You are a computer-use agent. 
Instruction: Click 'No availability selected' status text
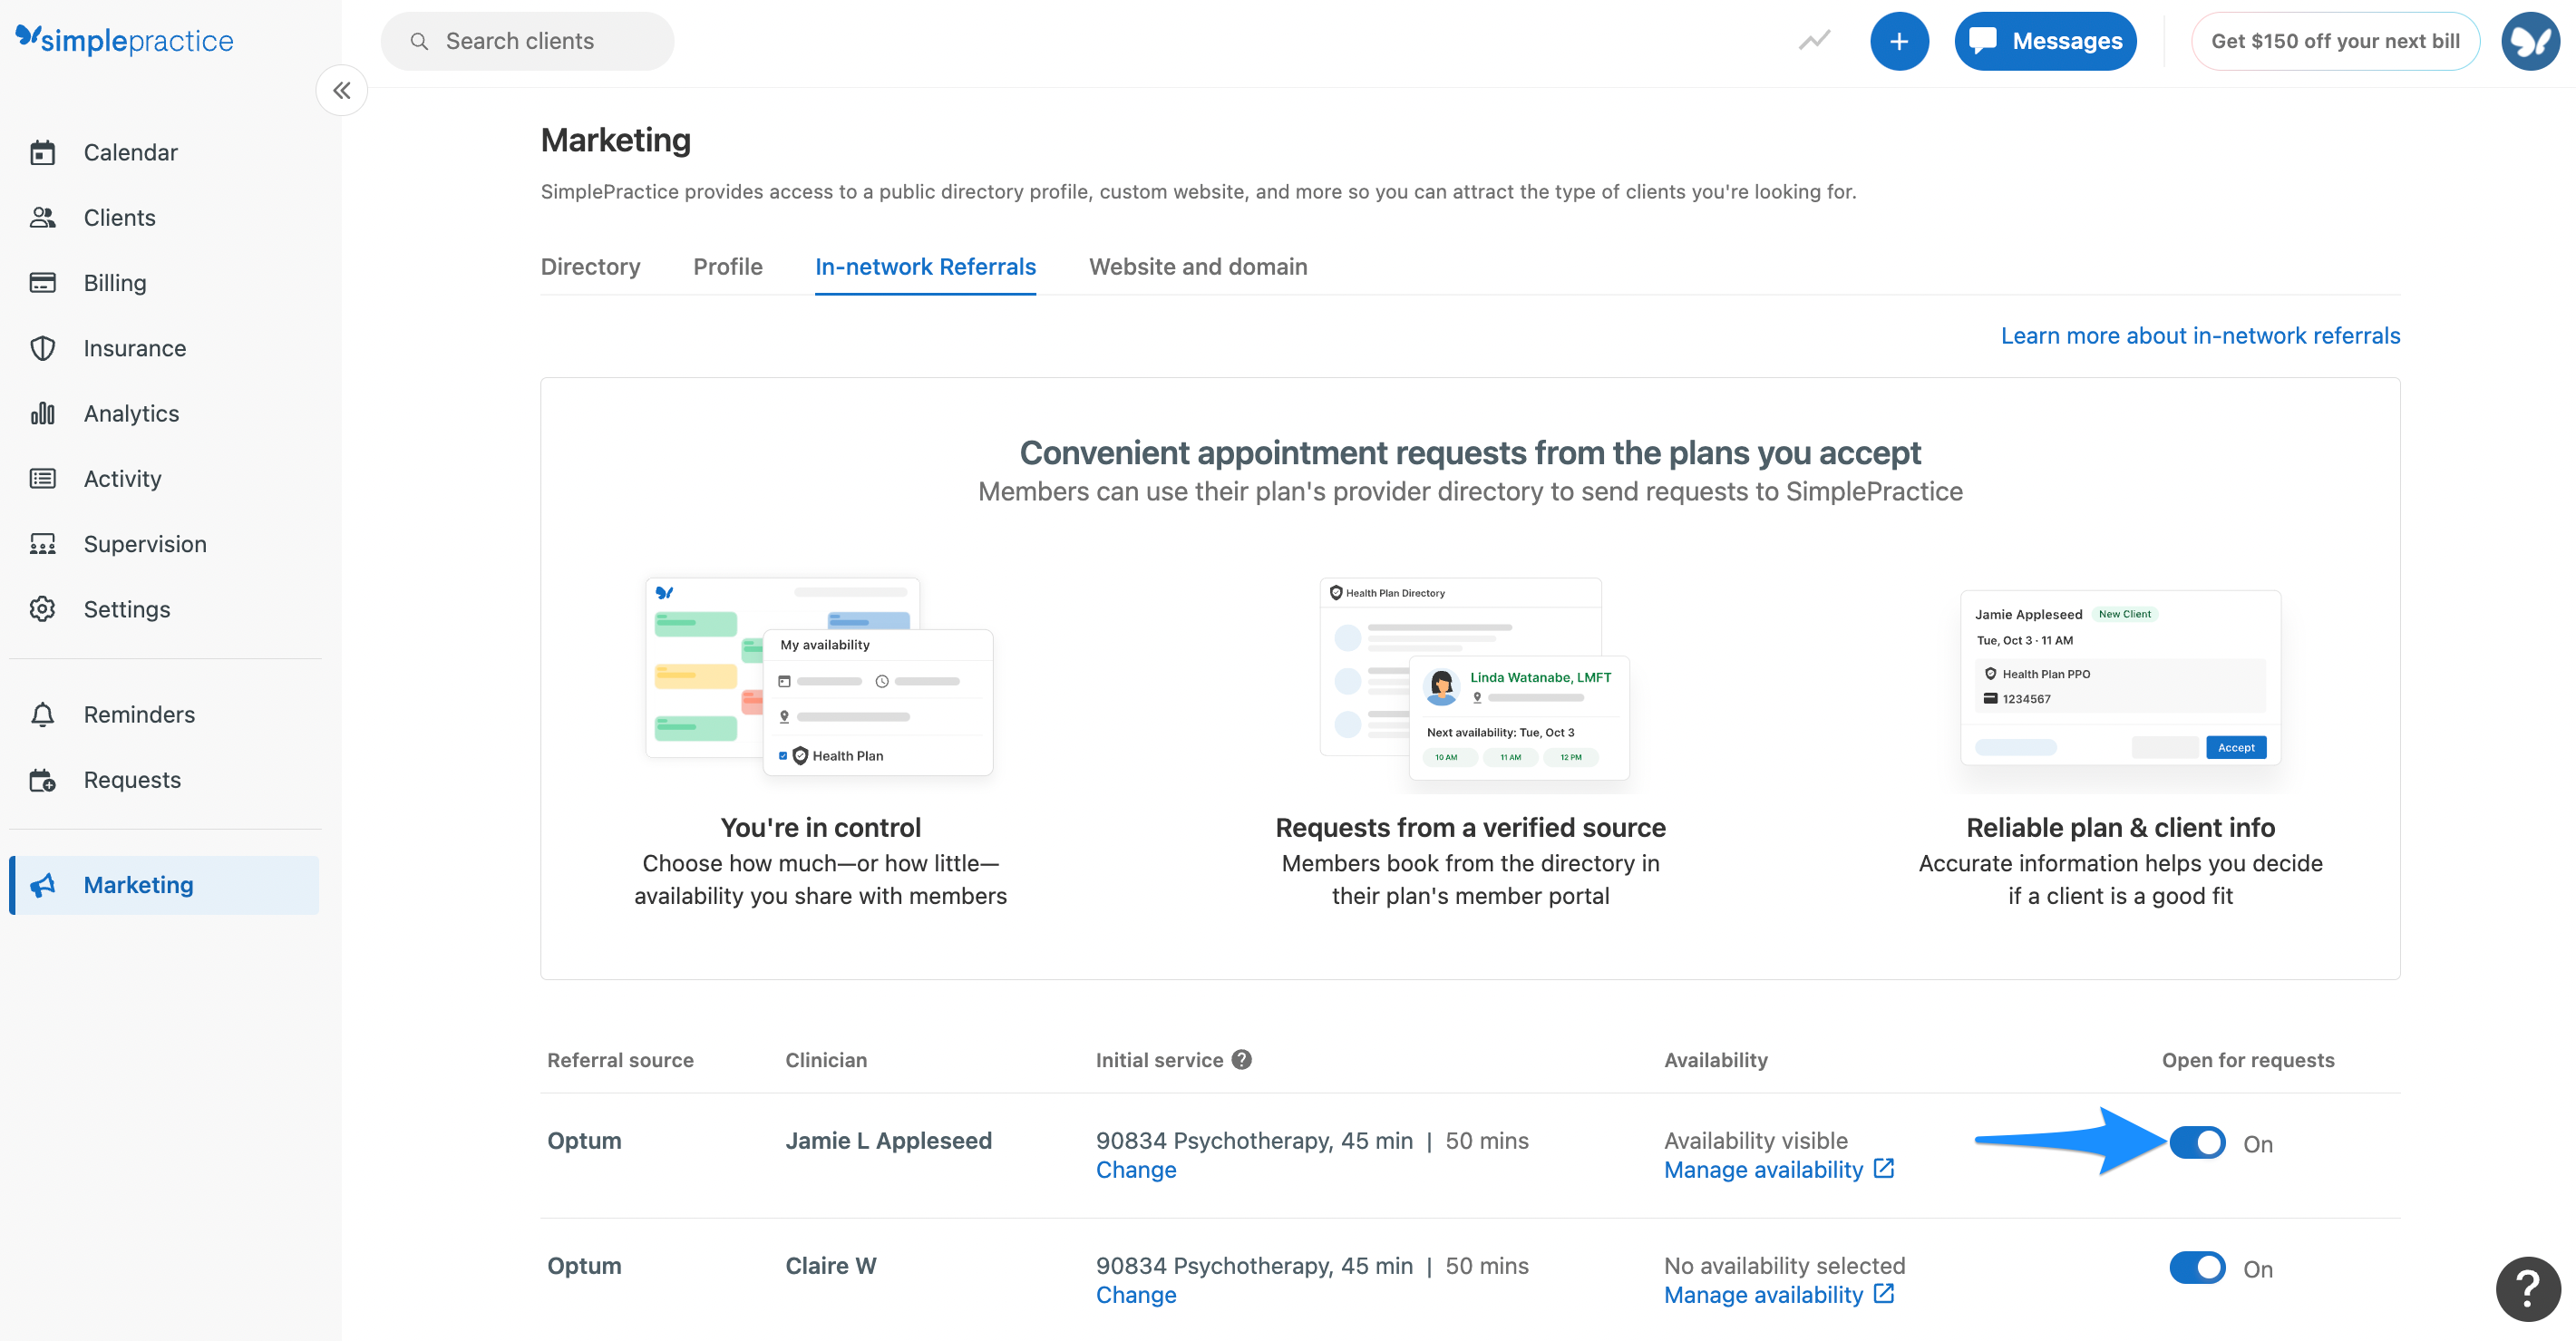[1784, 1266]
